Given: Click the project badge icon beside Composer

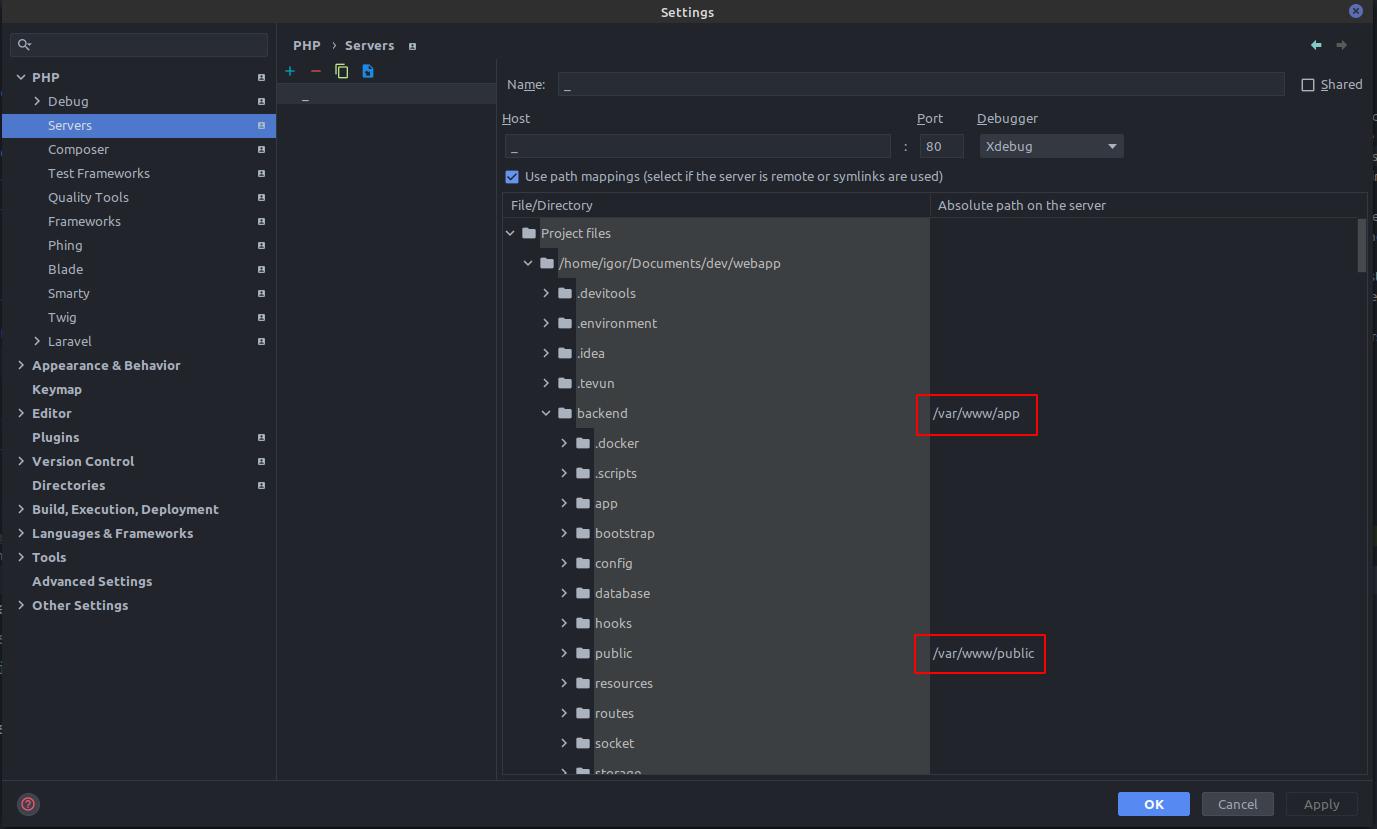Looking at the screenshot, I should [261, 150].
